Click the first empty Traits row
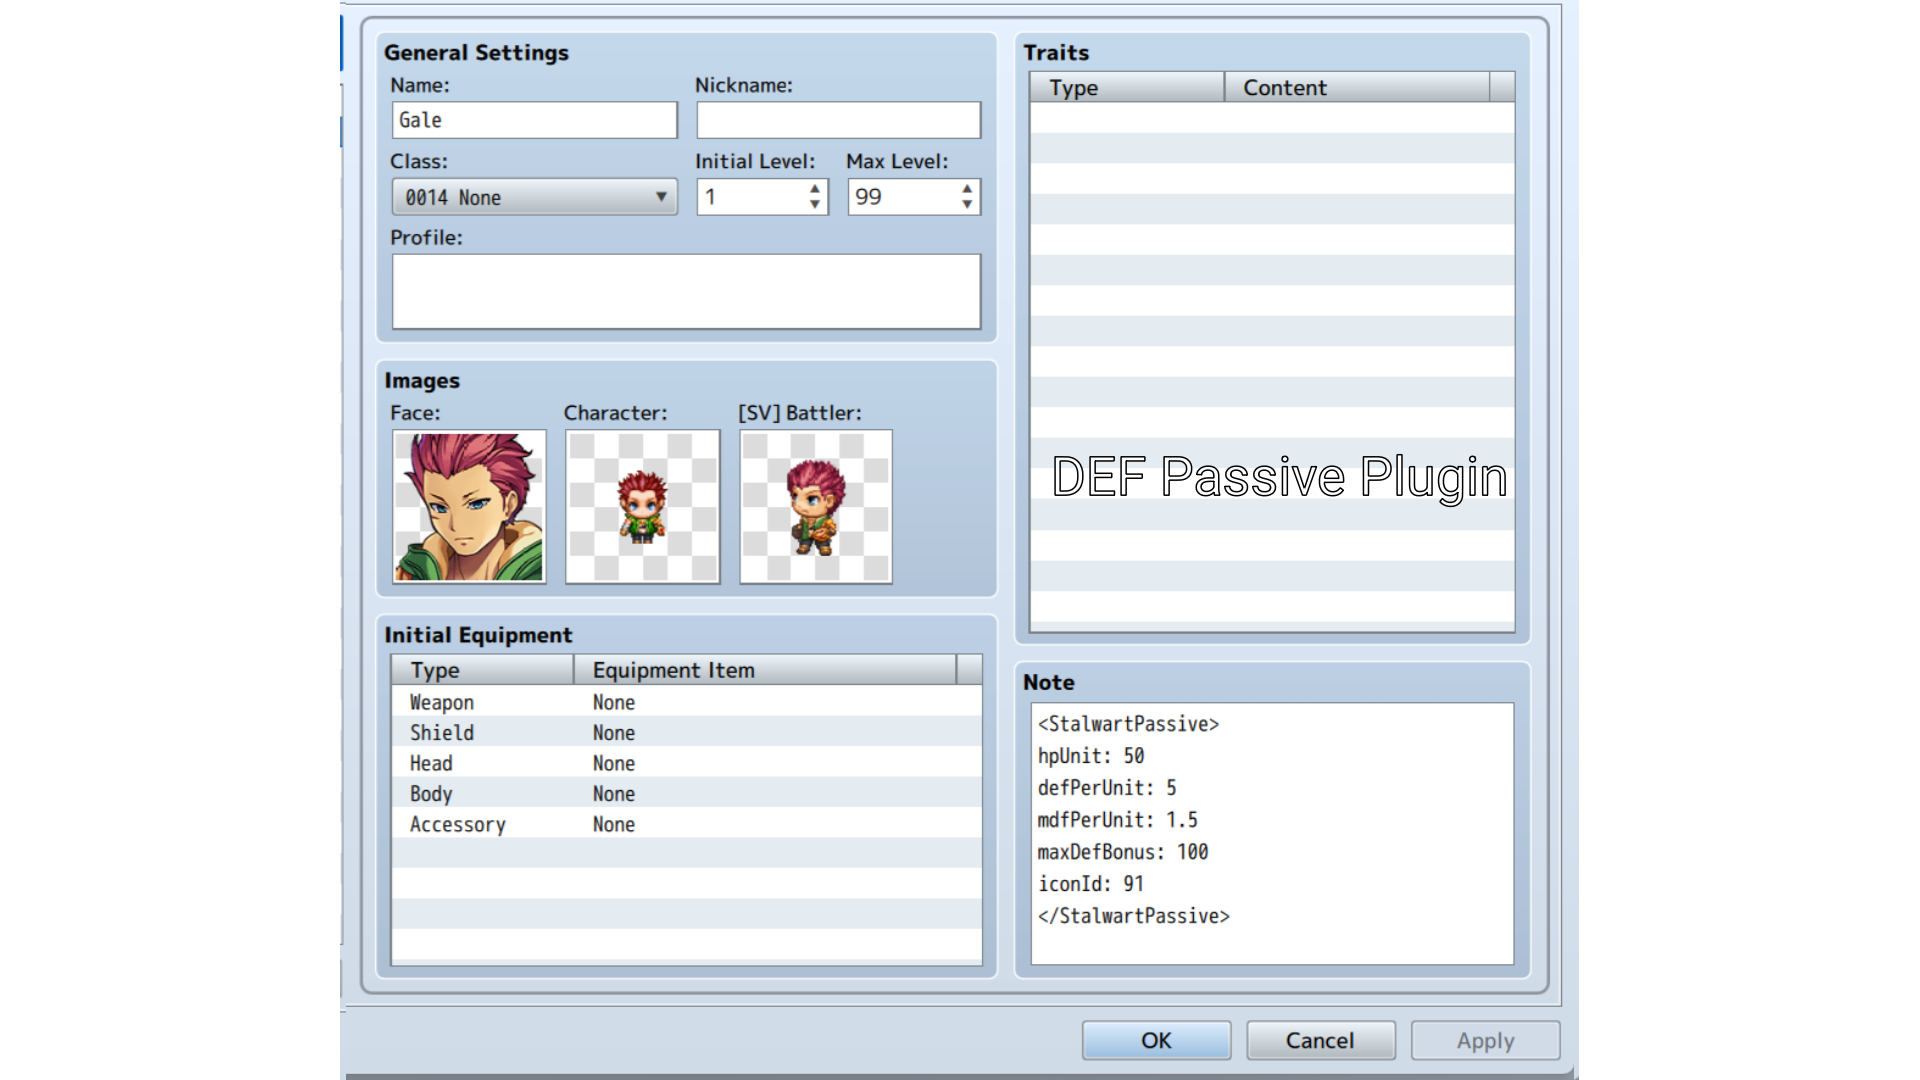The width and height of the screenshot is (1920, 1080). [1272, 118]
